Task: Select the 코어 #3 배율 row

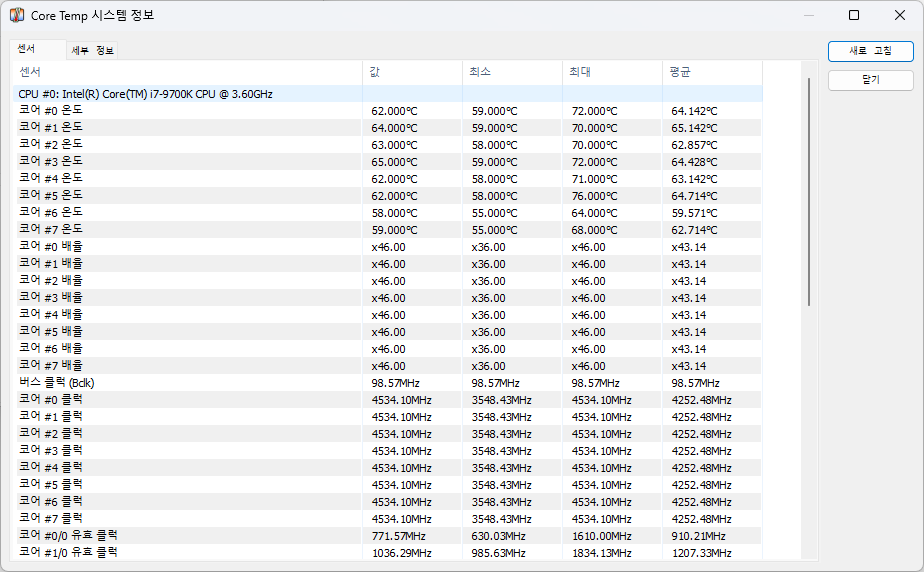Action: (x=387, y=298)
